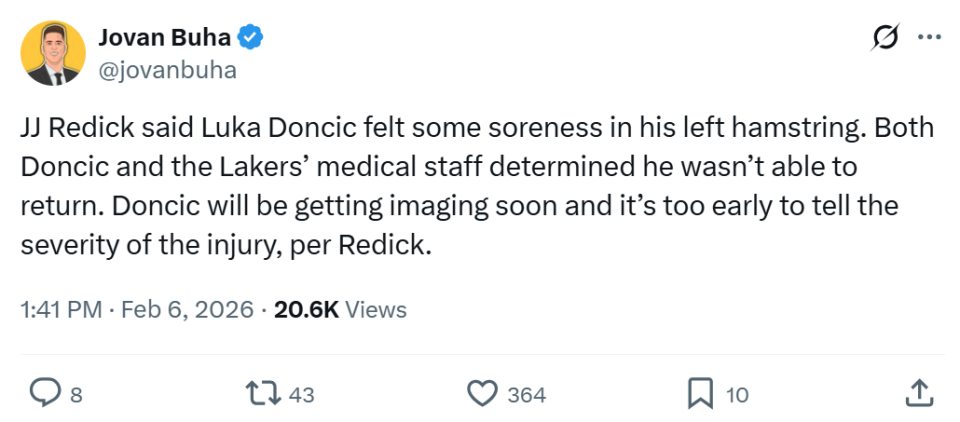Click the 364 likes count
This screenshot has width=960, height=422.
526,395
